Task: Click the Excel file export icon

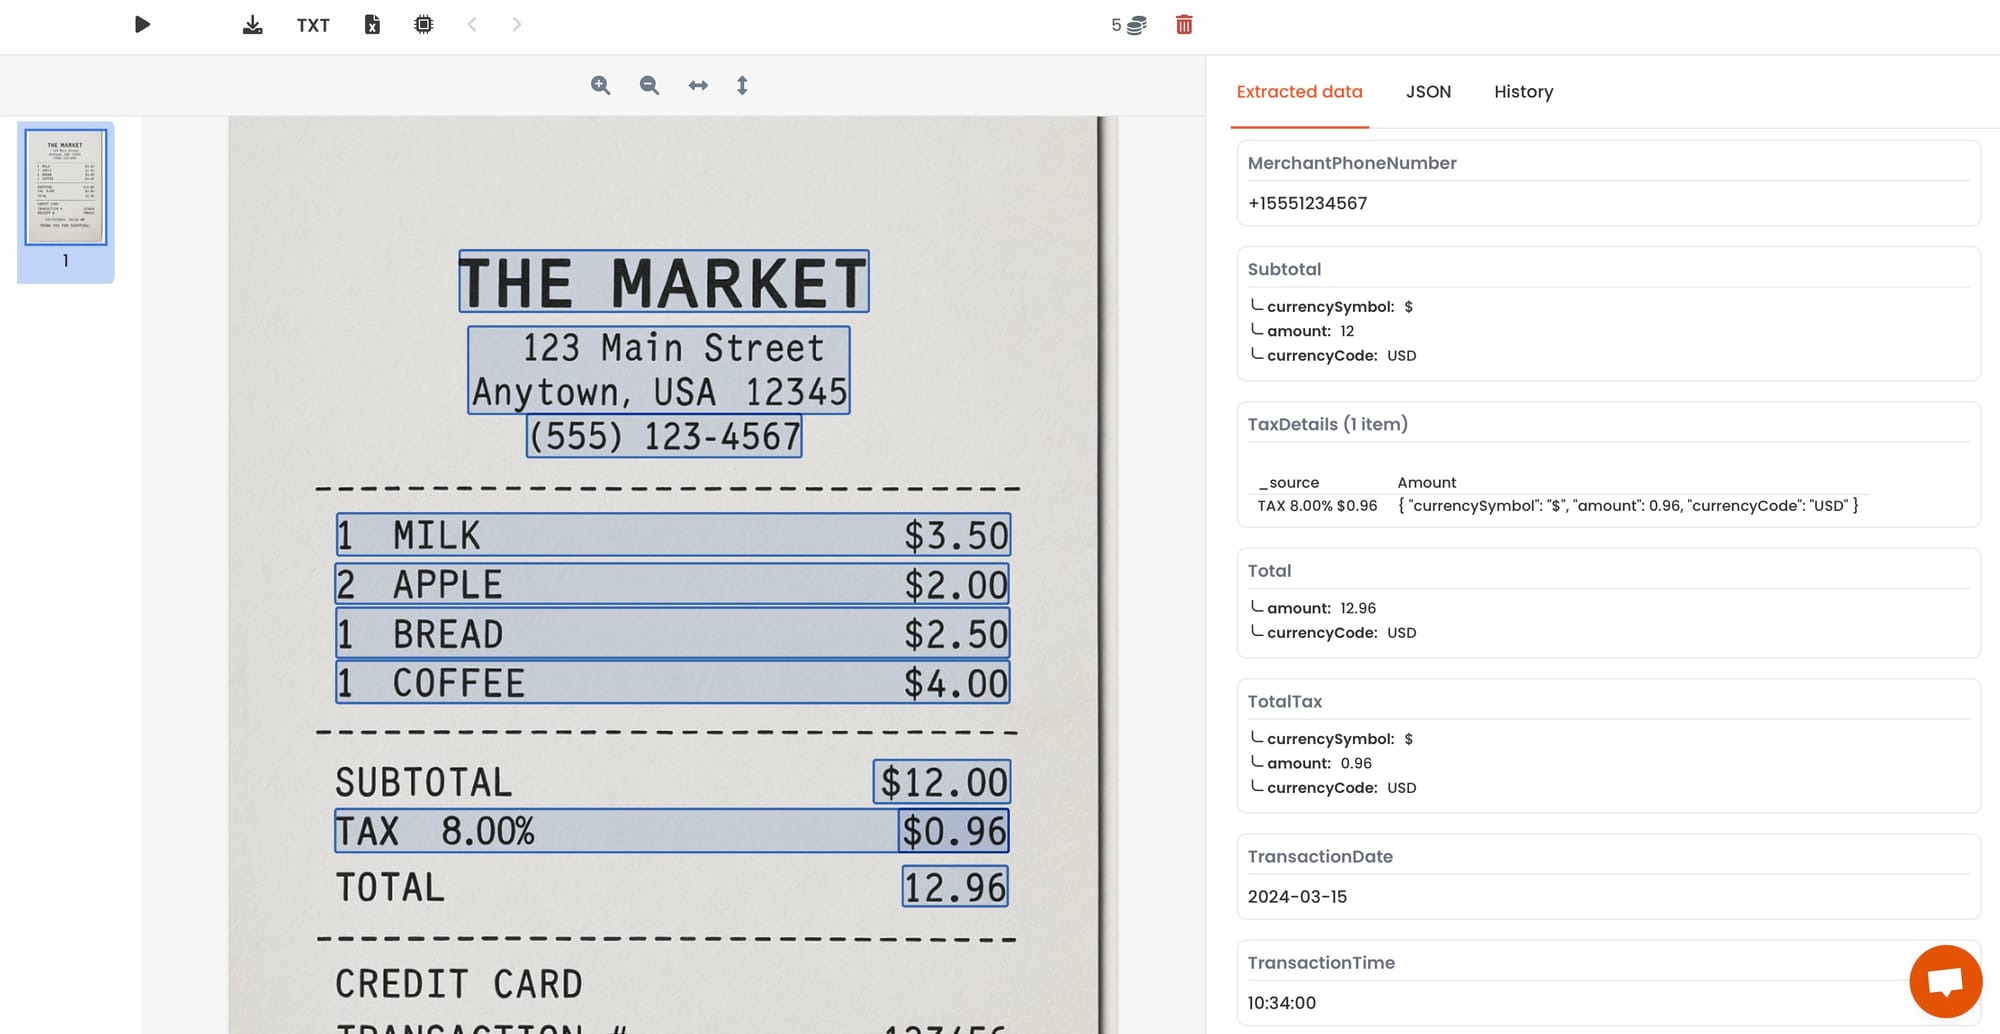Action: pos(372,25)
